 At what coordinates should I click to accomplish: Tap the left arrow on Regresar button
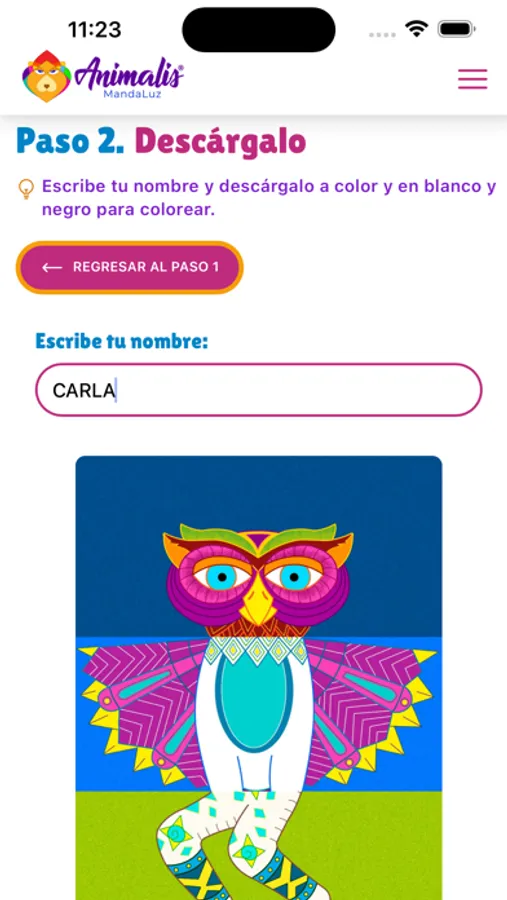tap(52, 267)
